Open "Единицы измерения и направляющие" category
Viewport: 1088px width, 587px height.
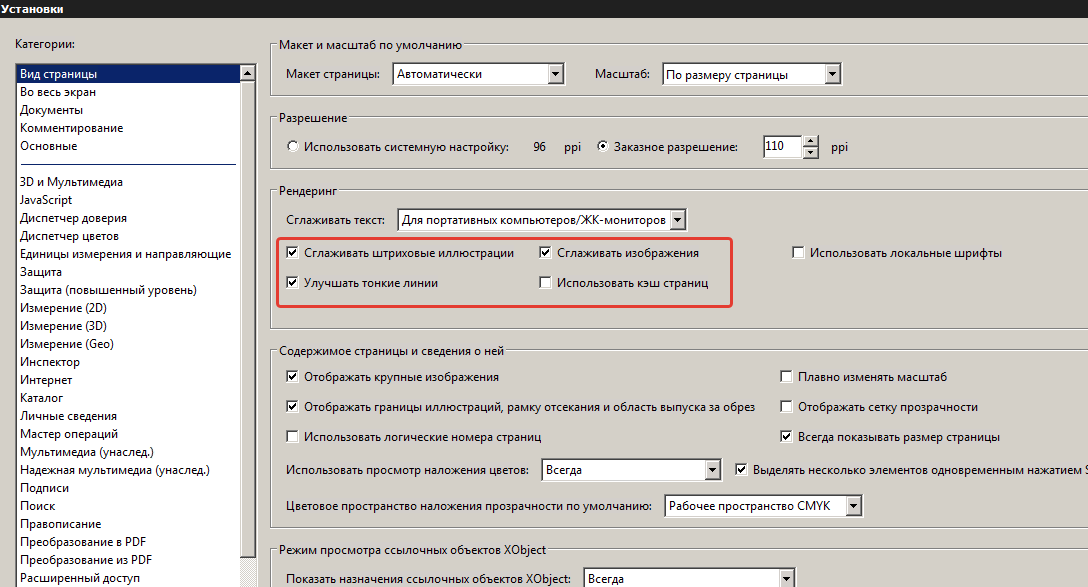pos(126,254)
